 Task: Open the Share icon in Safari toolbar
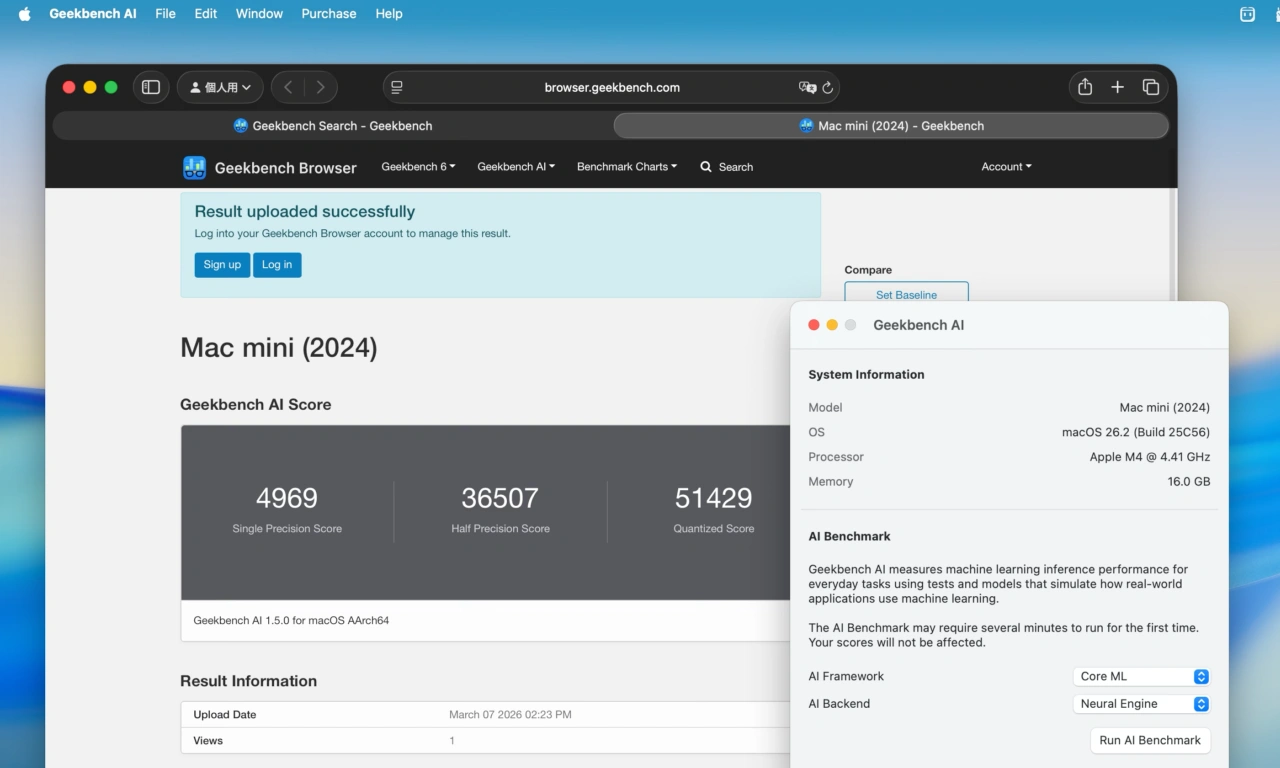(x=1085, y=87)
